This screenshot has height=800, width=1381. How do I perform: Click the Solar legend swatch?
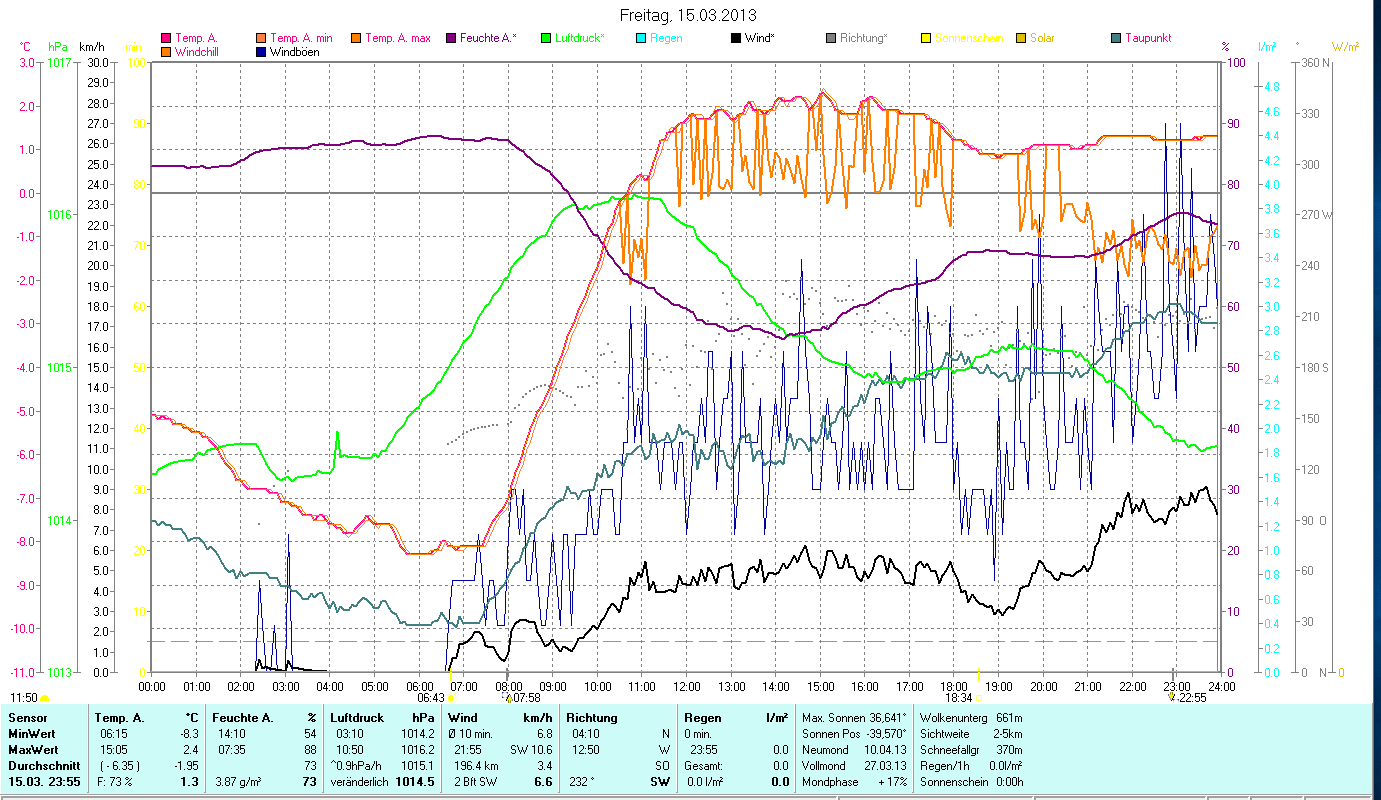pos(1020,38)
